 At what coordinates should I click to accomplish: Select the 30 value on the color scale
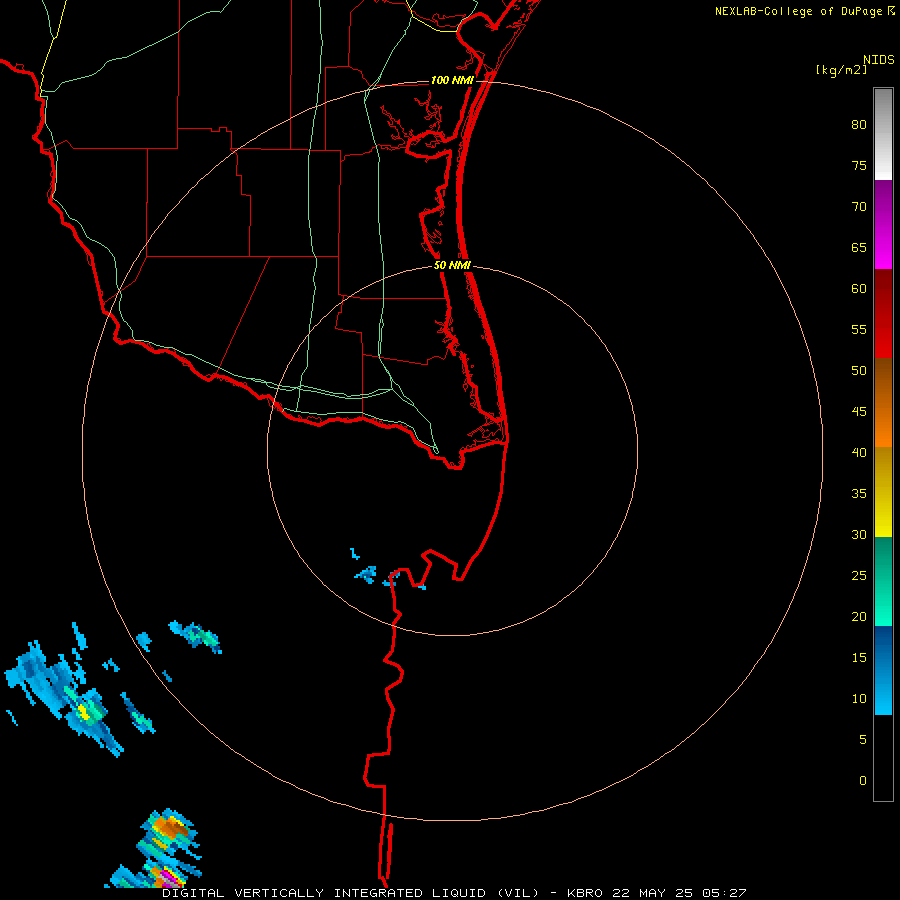pyautogui.click(x=859, y=534)
